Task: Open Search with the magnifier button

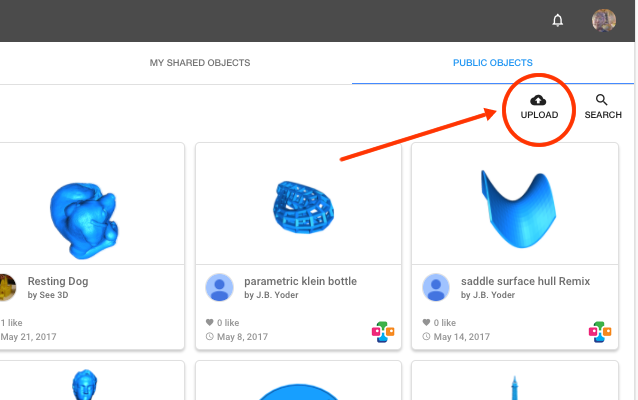Action: pyautogui.click(x=603, y=107)
